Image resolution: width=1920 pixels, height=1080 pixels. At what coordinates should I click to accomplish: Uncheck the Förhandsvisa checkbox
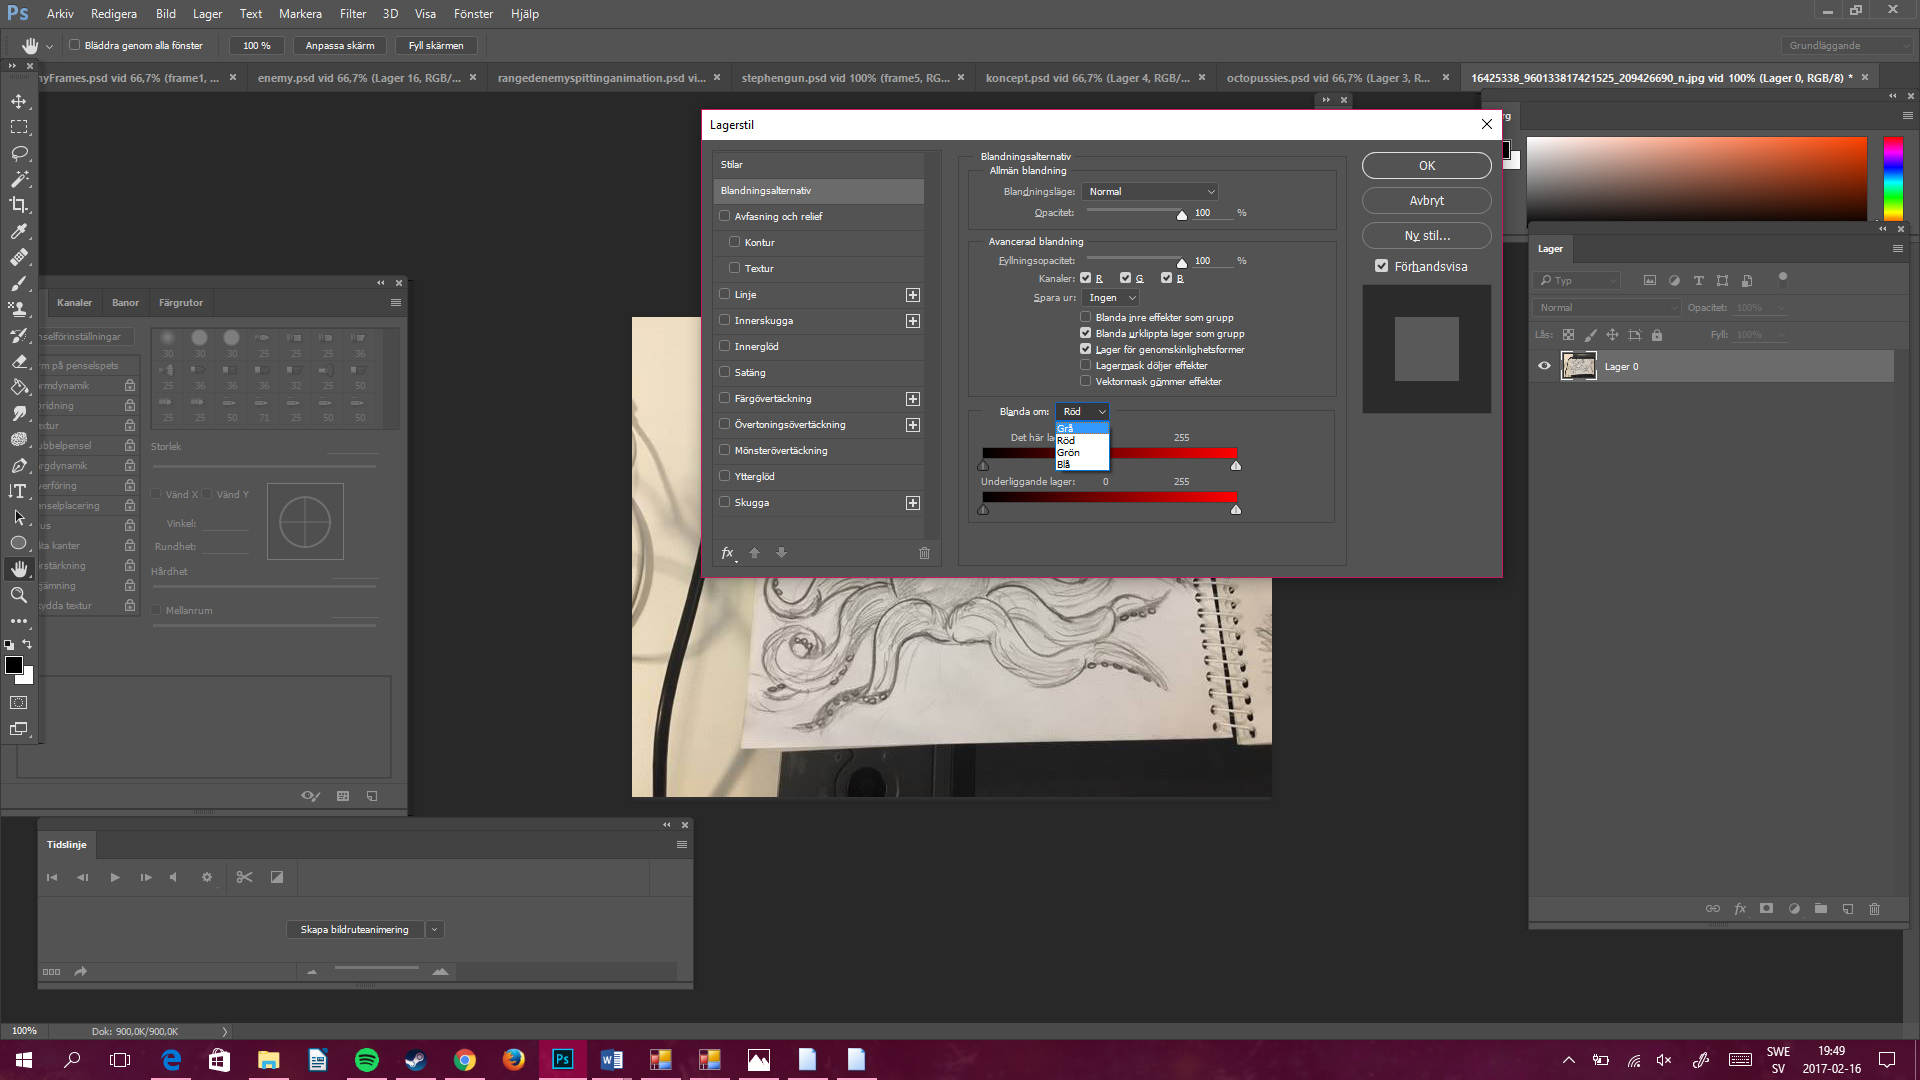click(1382, 266)
